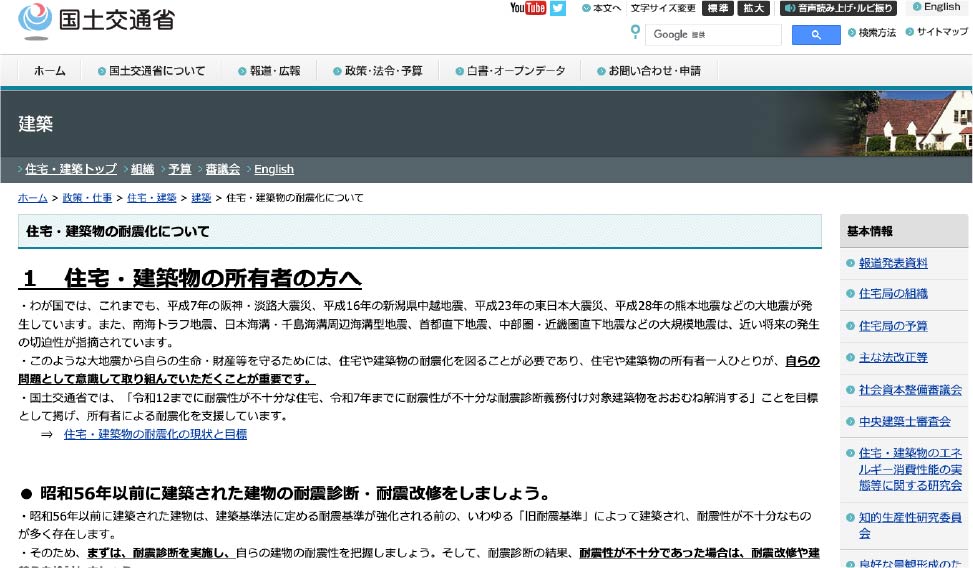Image resolution: width=973 pixels, height=568 pixels.
Task: Open サイトマップ link
Action: (936, 32)
